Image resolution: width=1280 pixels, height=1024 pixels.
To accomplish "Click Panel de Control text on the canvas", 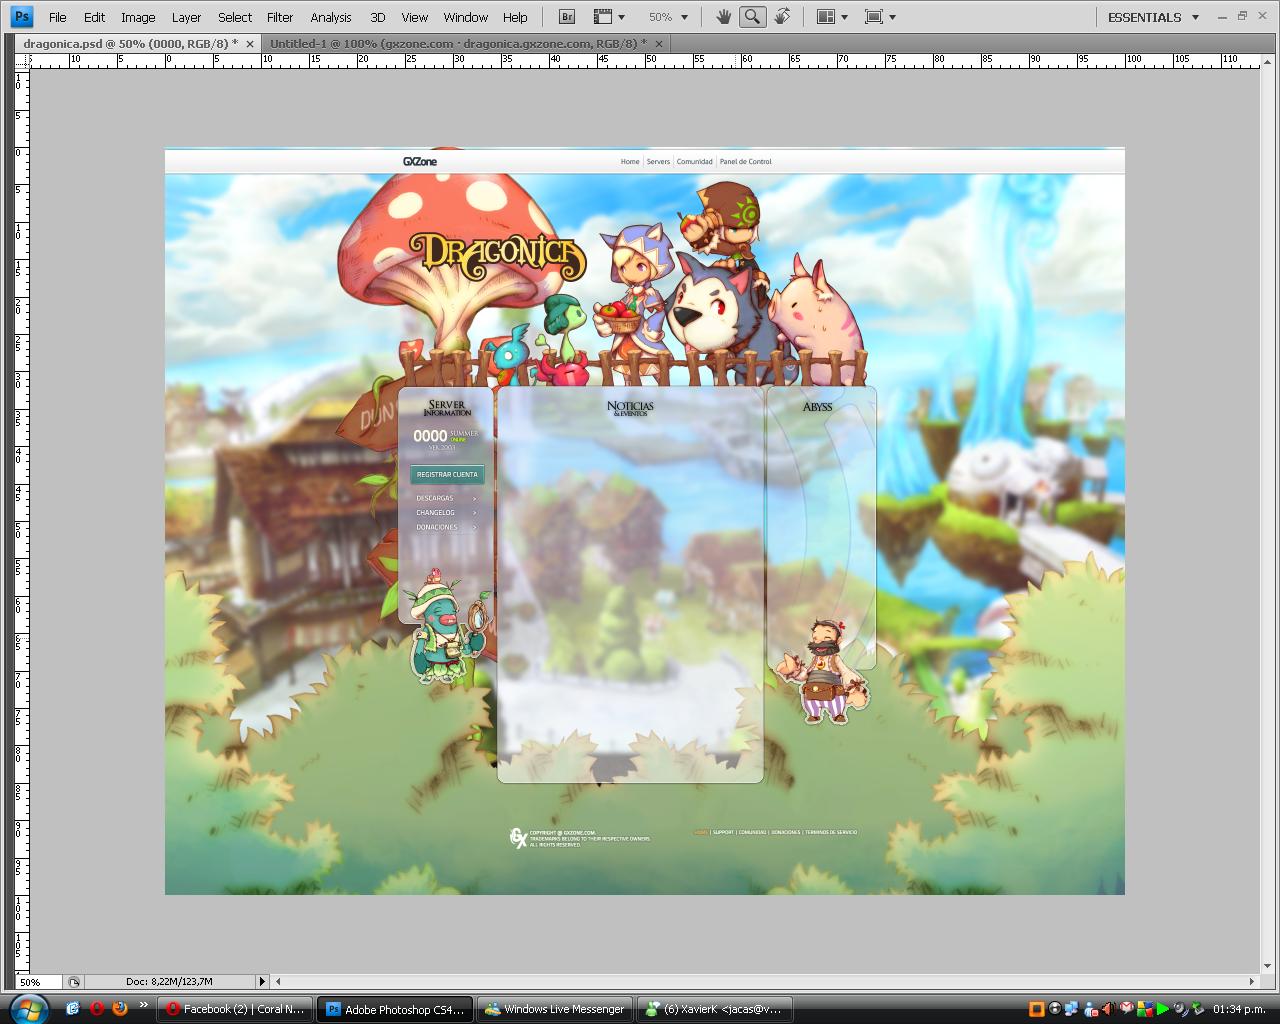I will [745, 161].
